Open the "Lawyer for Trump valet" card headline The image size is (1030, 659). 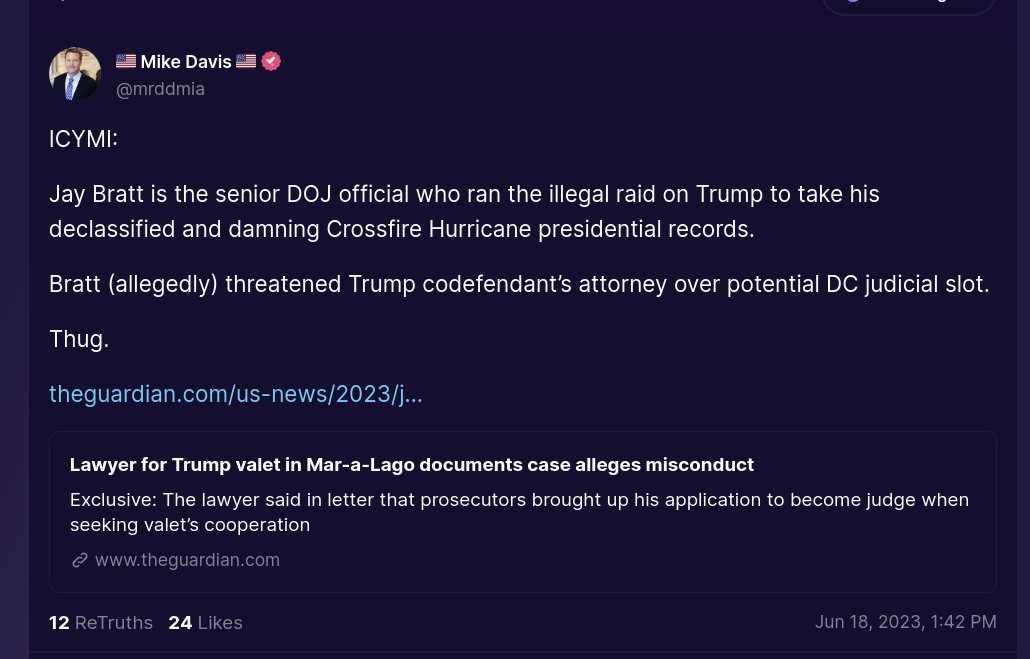(412, 465)
